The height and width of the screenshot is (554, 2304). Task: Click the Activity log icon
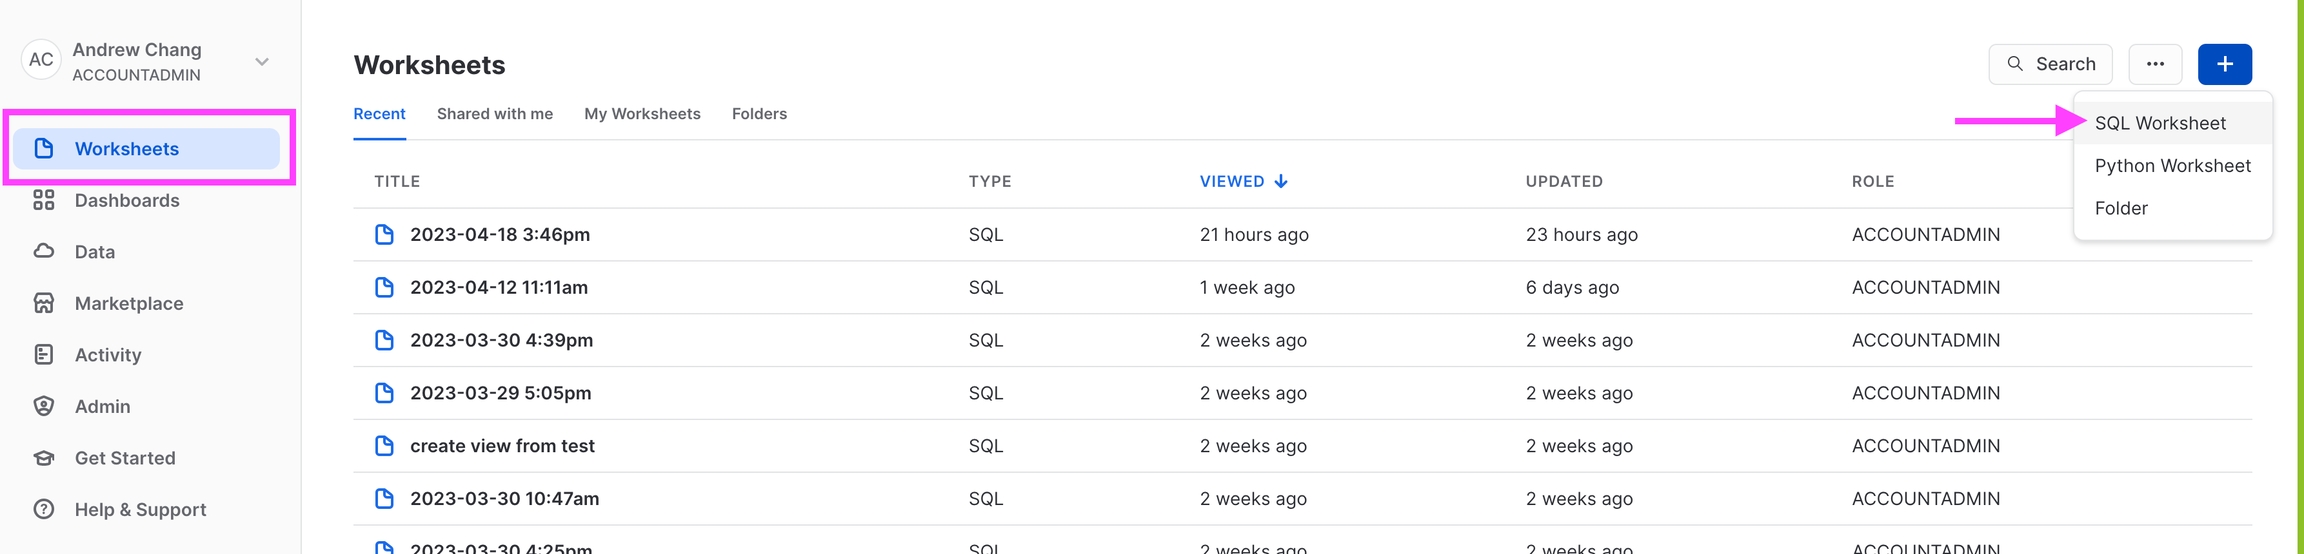point(43,355)
